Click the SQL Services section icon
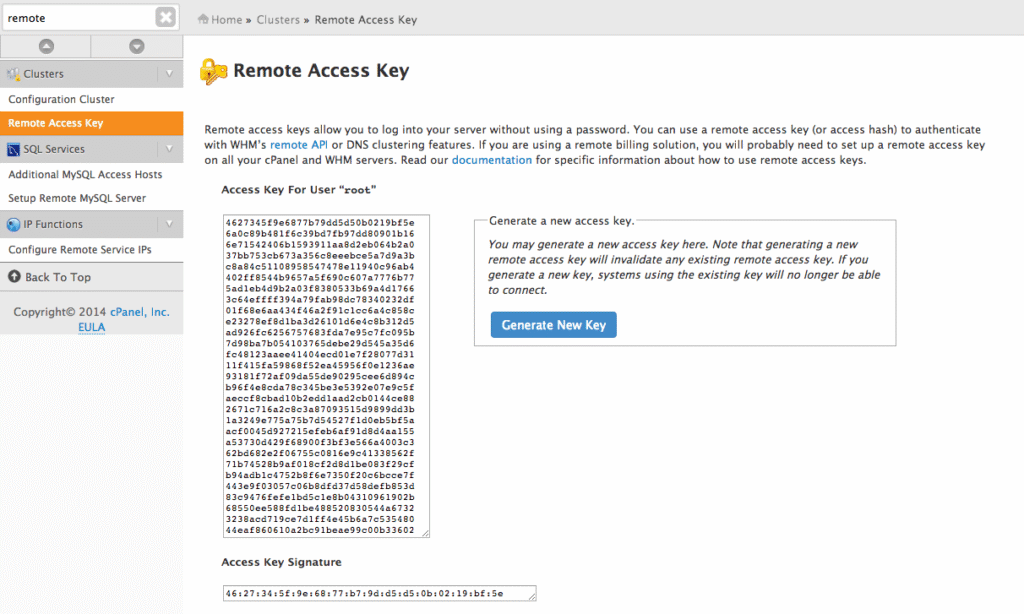 [x=14, y=149]
